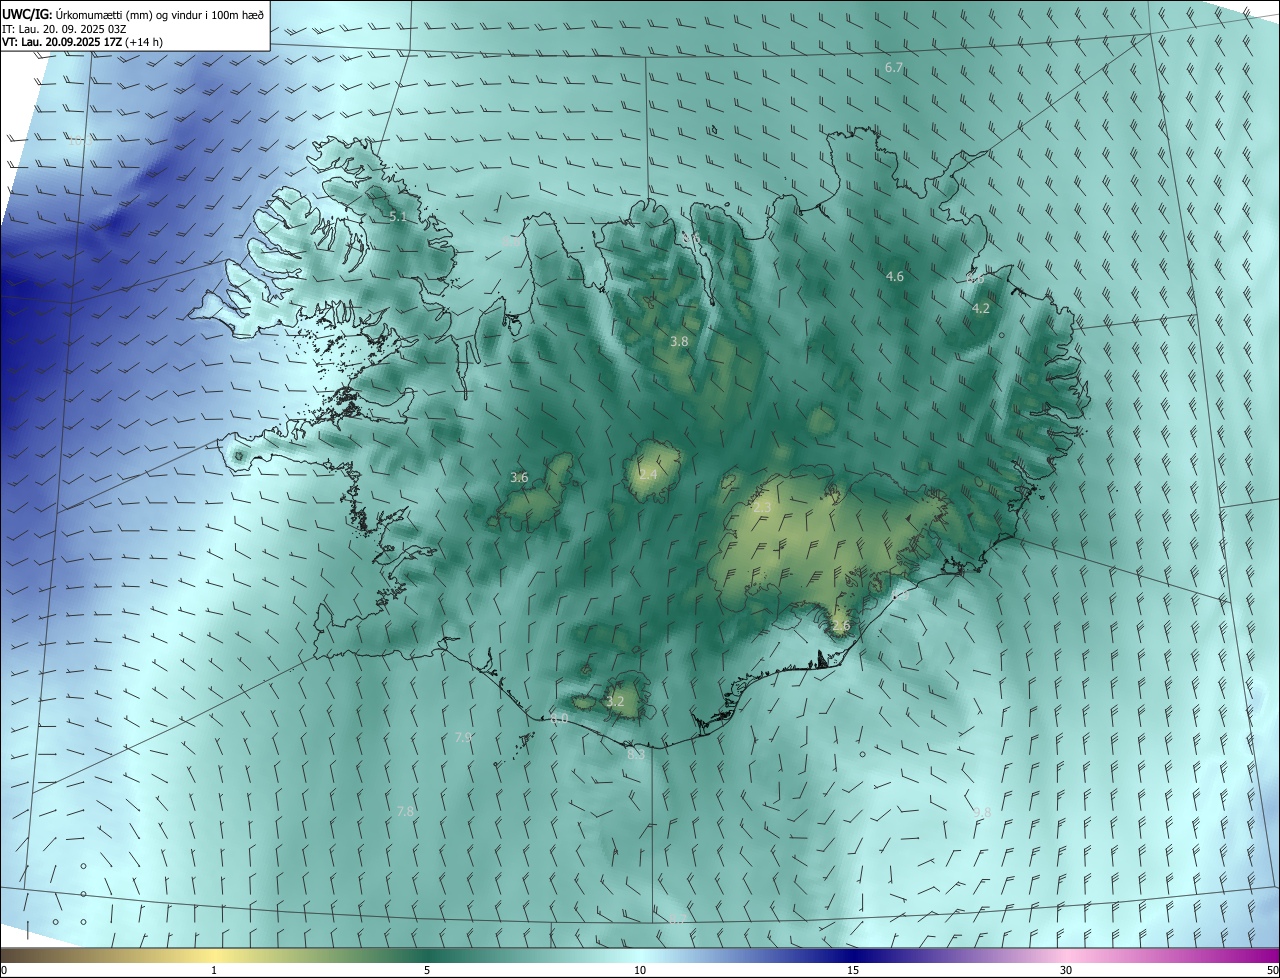Image resolution: width=1280 pixels, height=978 pixels.
Task: Click the 4.6 precipitation value label
Action: point(895,276)
